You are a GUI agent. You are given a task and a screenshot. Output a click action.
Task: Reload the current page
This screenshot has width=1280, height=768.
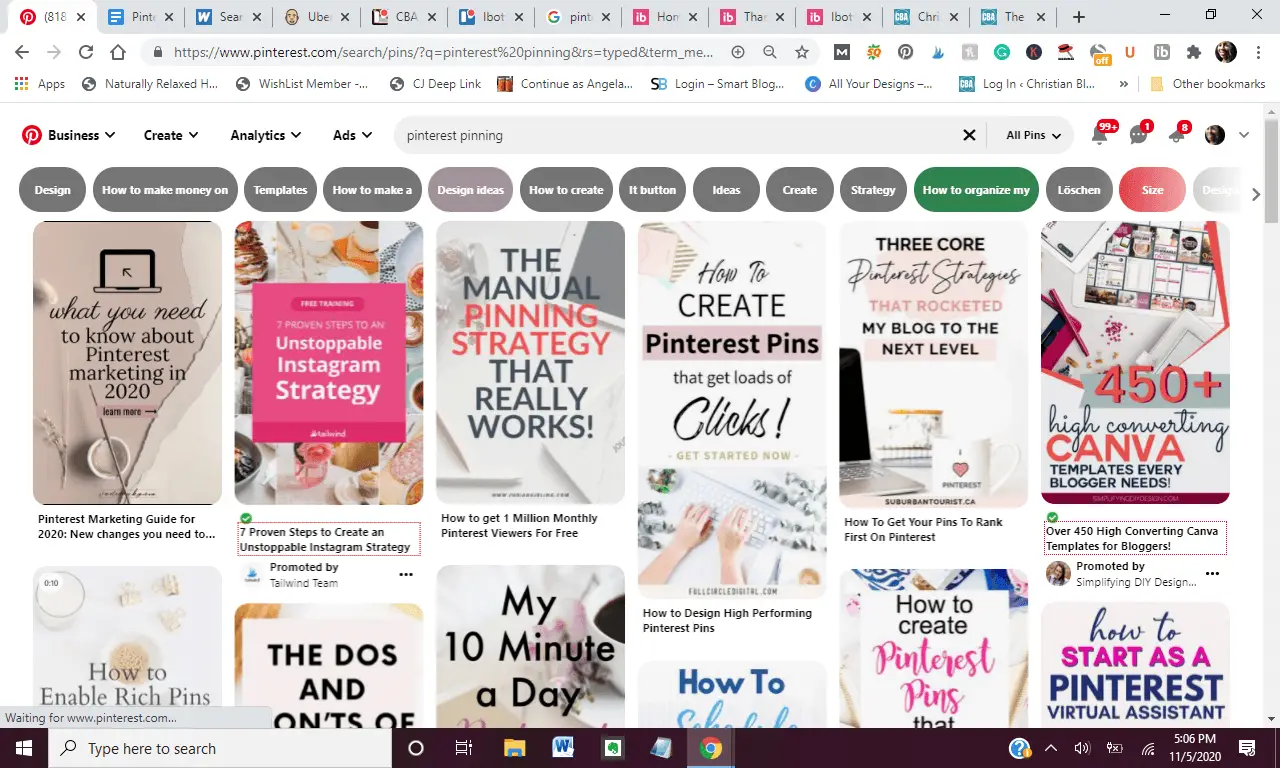(86, 53)
